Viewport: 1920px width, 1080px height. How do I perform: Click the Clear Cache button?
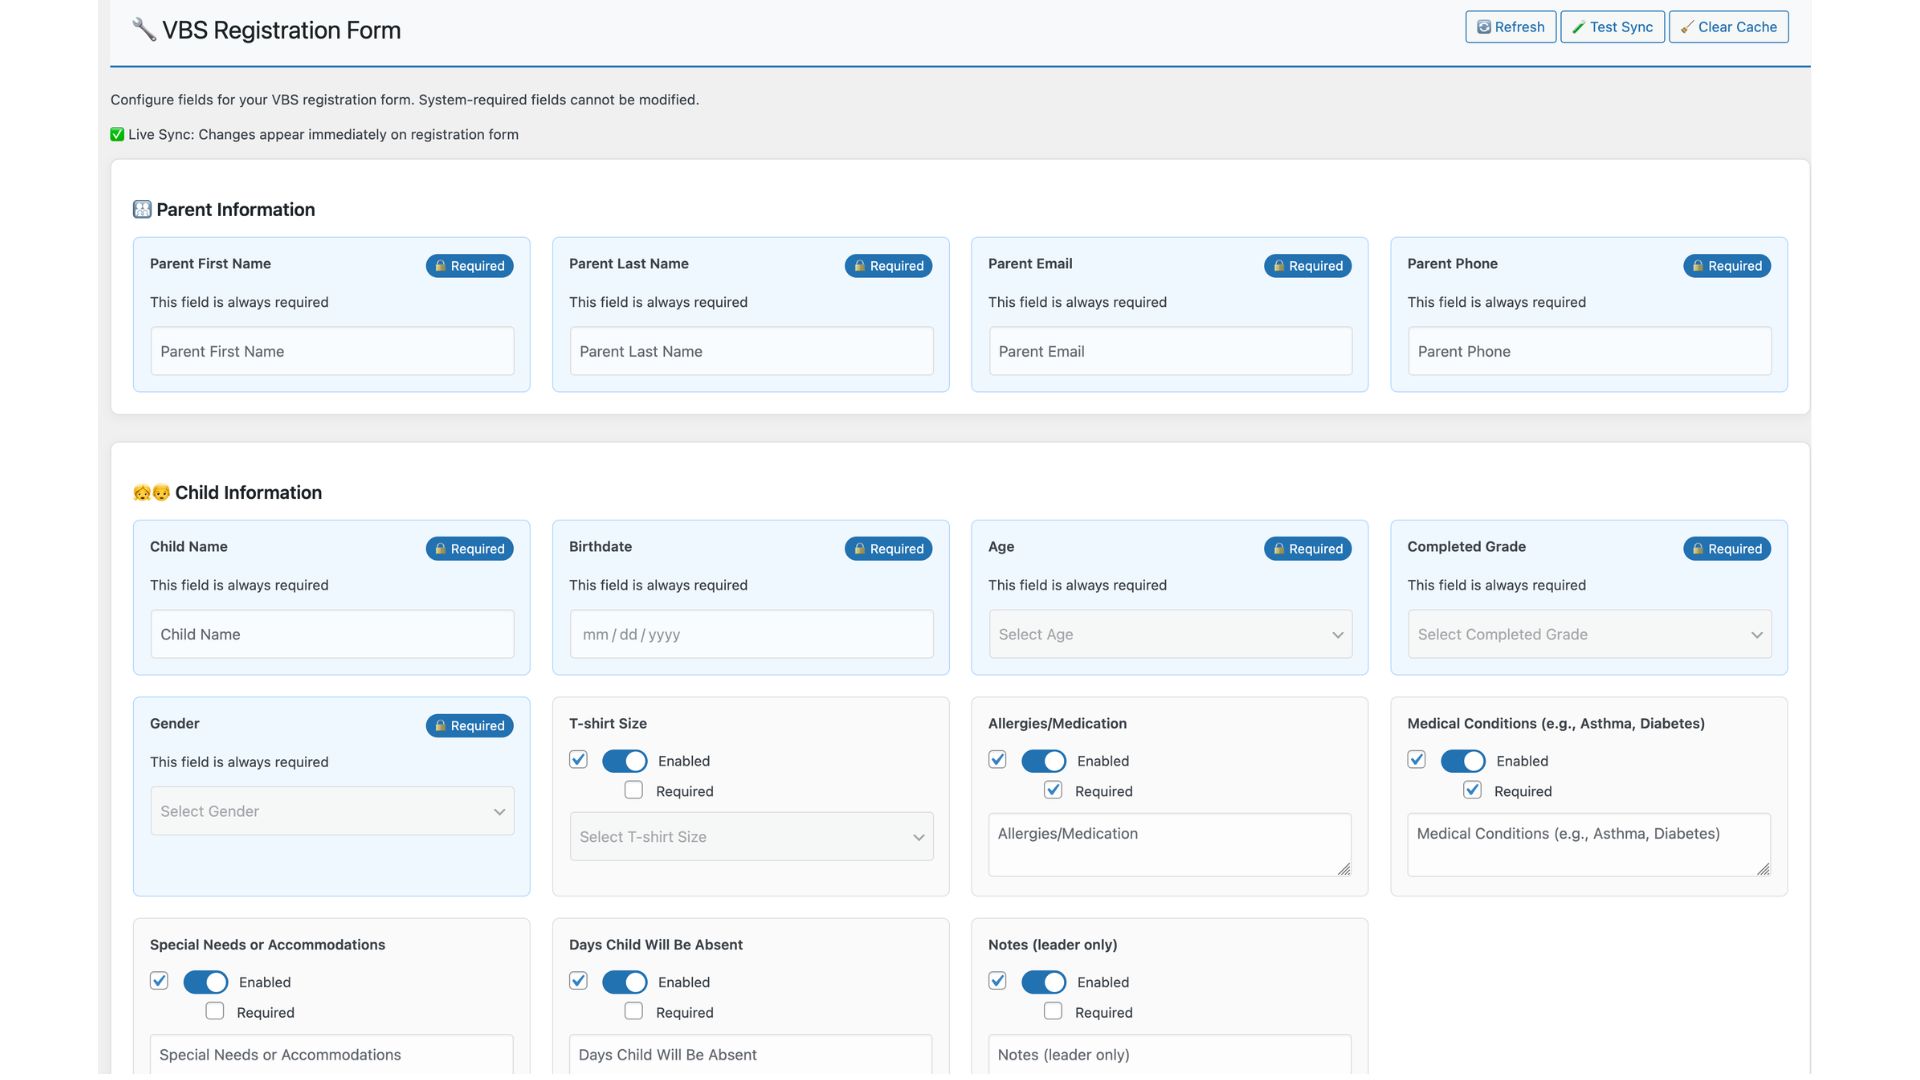point(1728,27)
